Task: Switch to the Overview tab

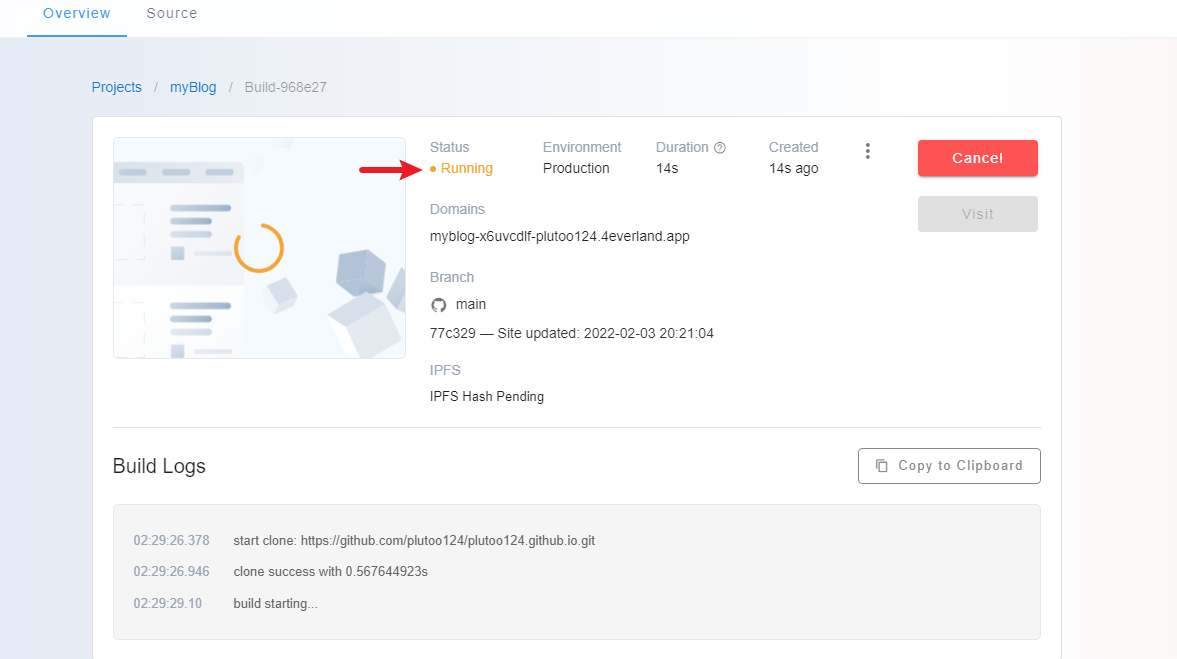Action: (77, 14)
